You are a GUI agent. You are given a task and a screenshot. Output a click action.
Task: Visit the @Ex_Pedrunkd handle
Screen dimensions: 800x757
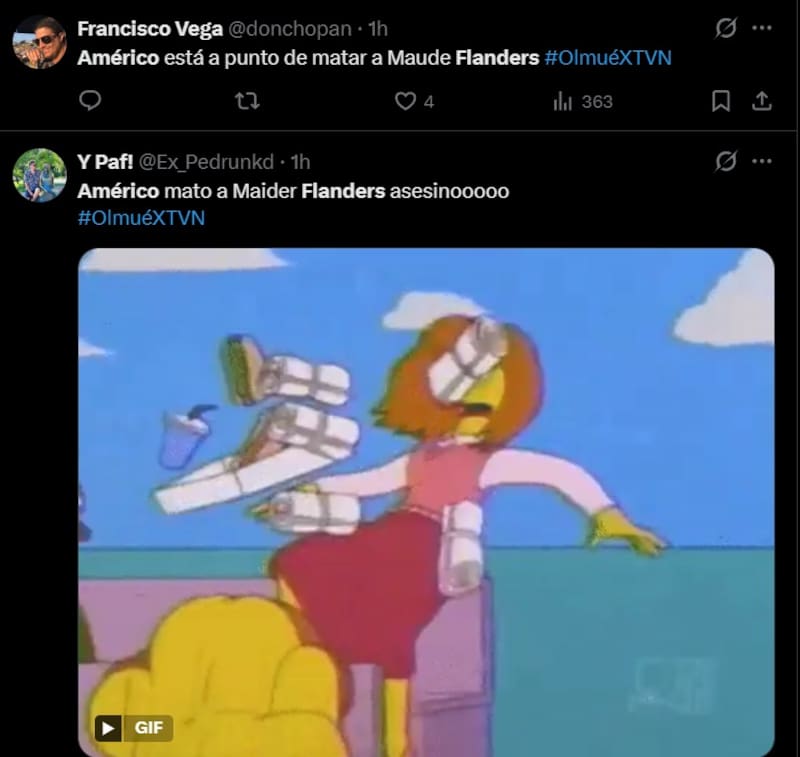click(x=206, y=162)
